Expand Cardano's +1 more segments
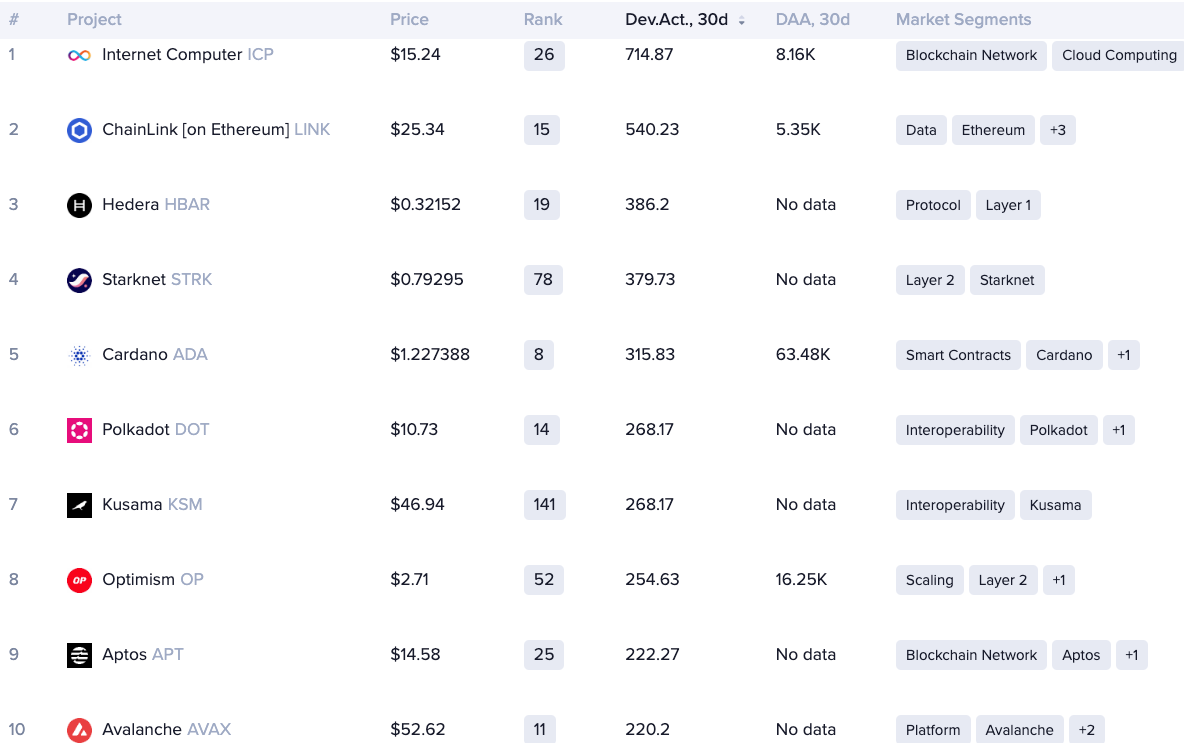Image resolution: width=1184 pixels, height=753 pixels. pos(1124,355)
